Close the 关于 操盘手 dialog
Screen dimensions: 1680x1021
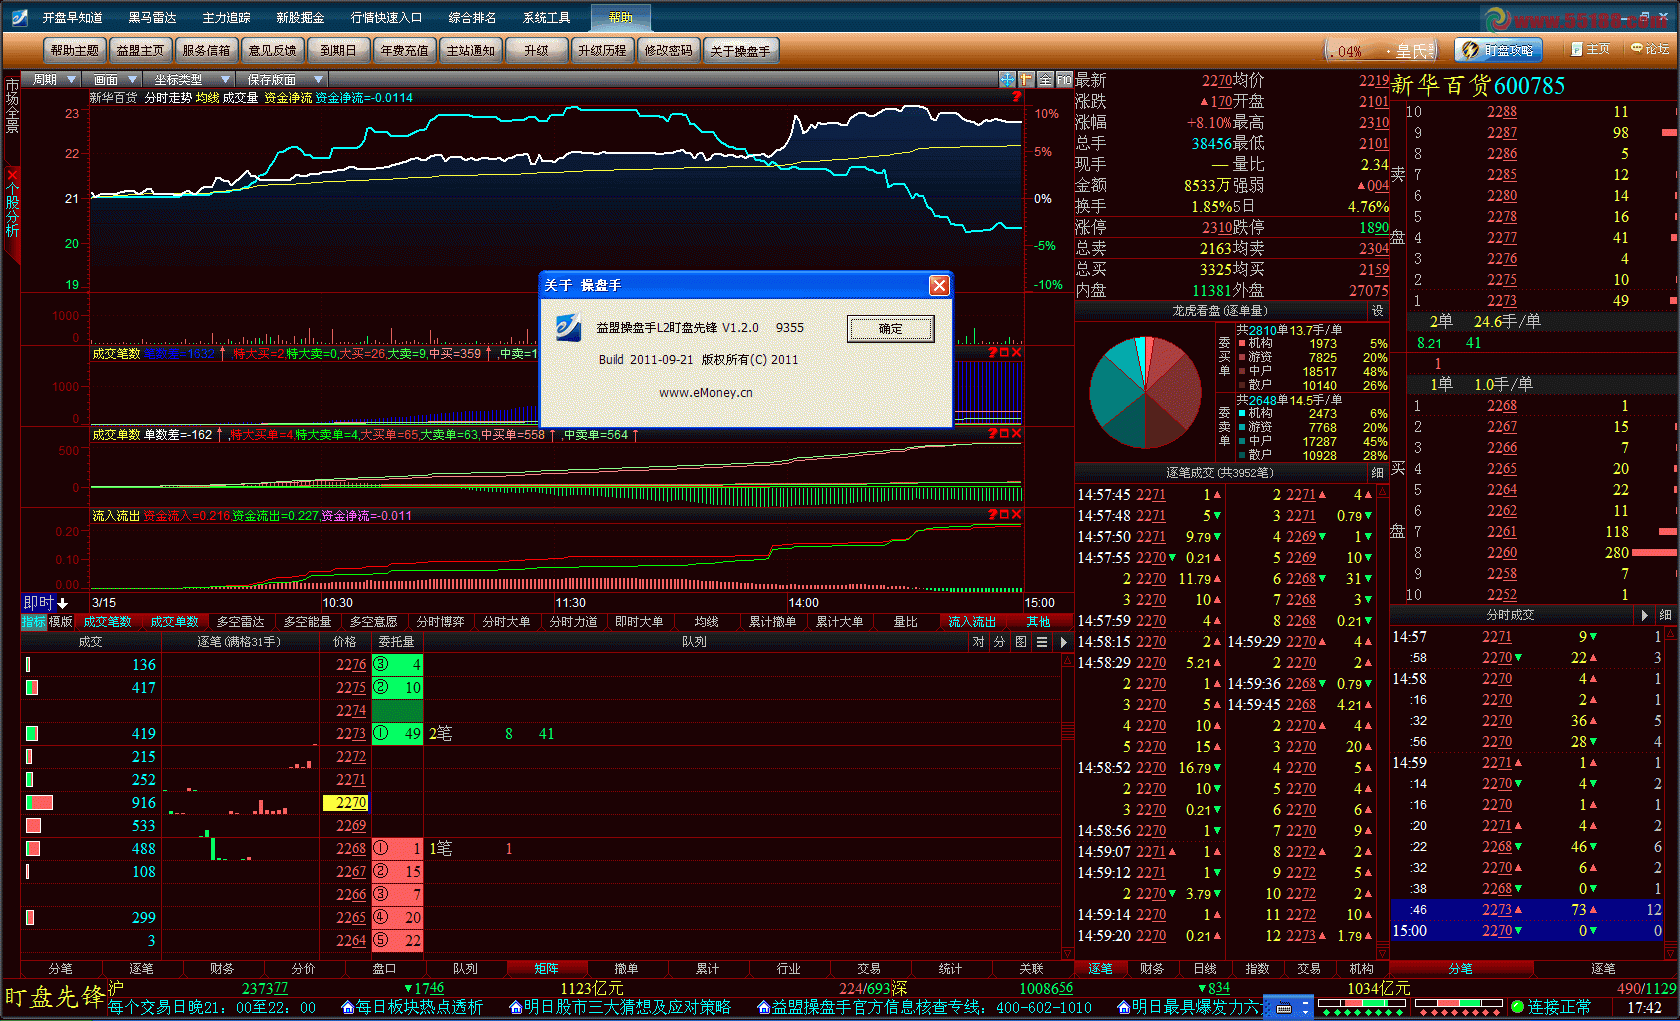tap(939, 285)
